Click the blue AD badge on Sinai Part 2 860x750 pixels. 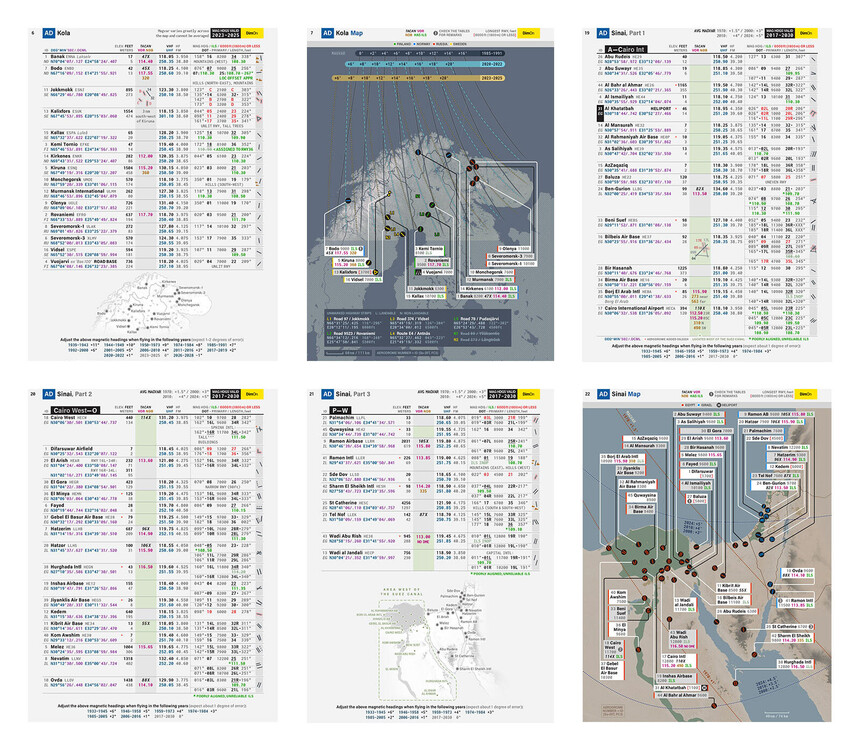(x=49, y=394)
